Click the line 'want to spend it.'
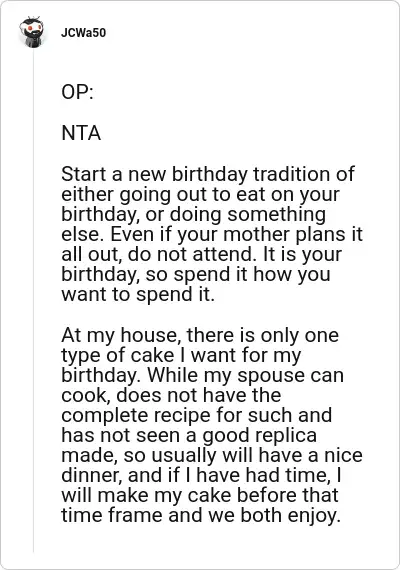Image resolution: width=400 pixels, height=570 pixels. click(138, 294)
